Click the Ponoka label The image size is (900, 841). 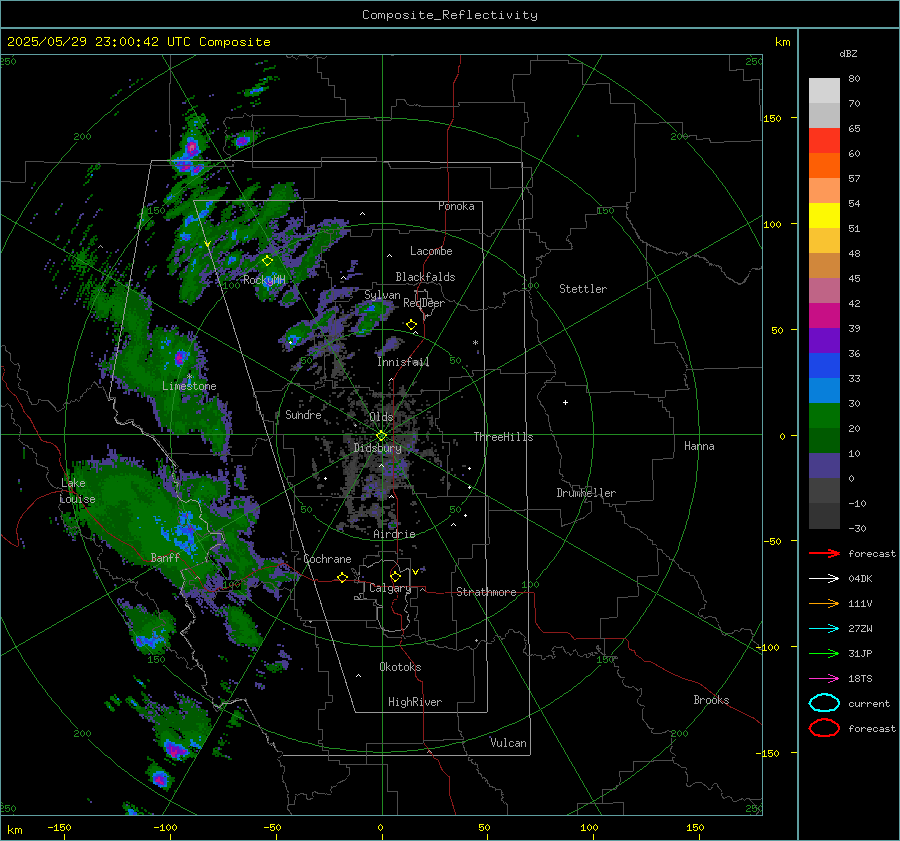point(456,206)
